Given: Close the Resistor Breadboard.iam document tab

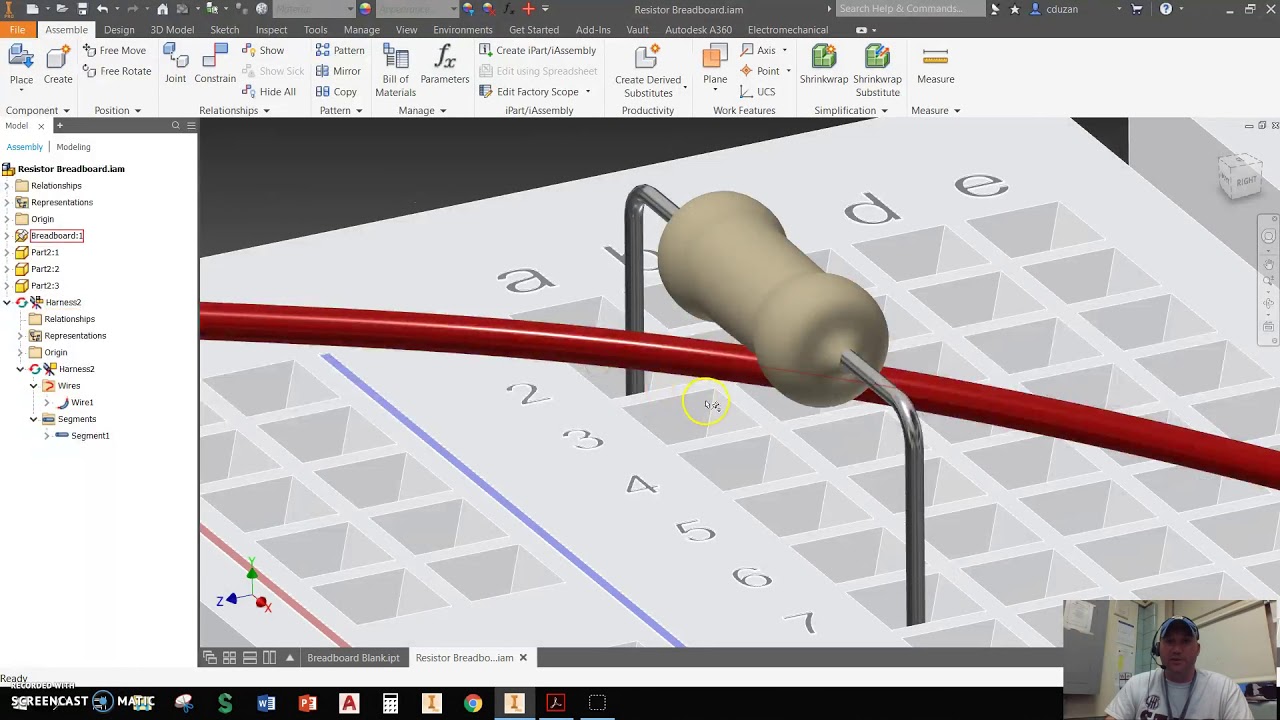Looking at the screenshot, I should (x=523, y=658).
